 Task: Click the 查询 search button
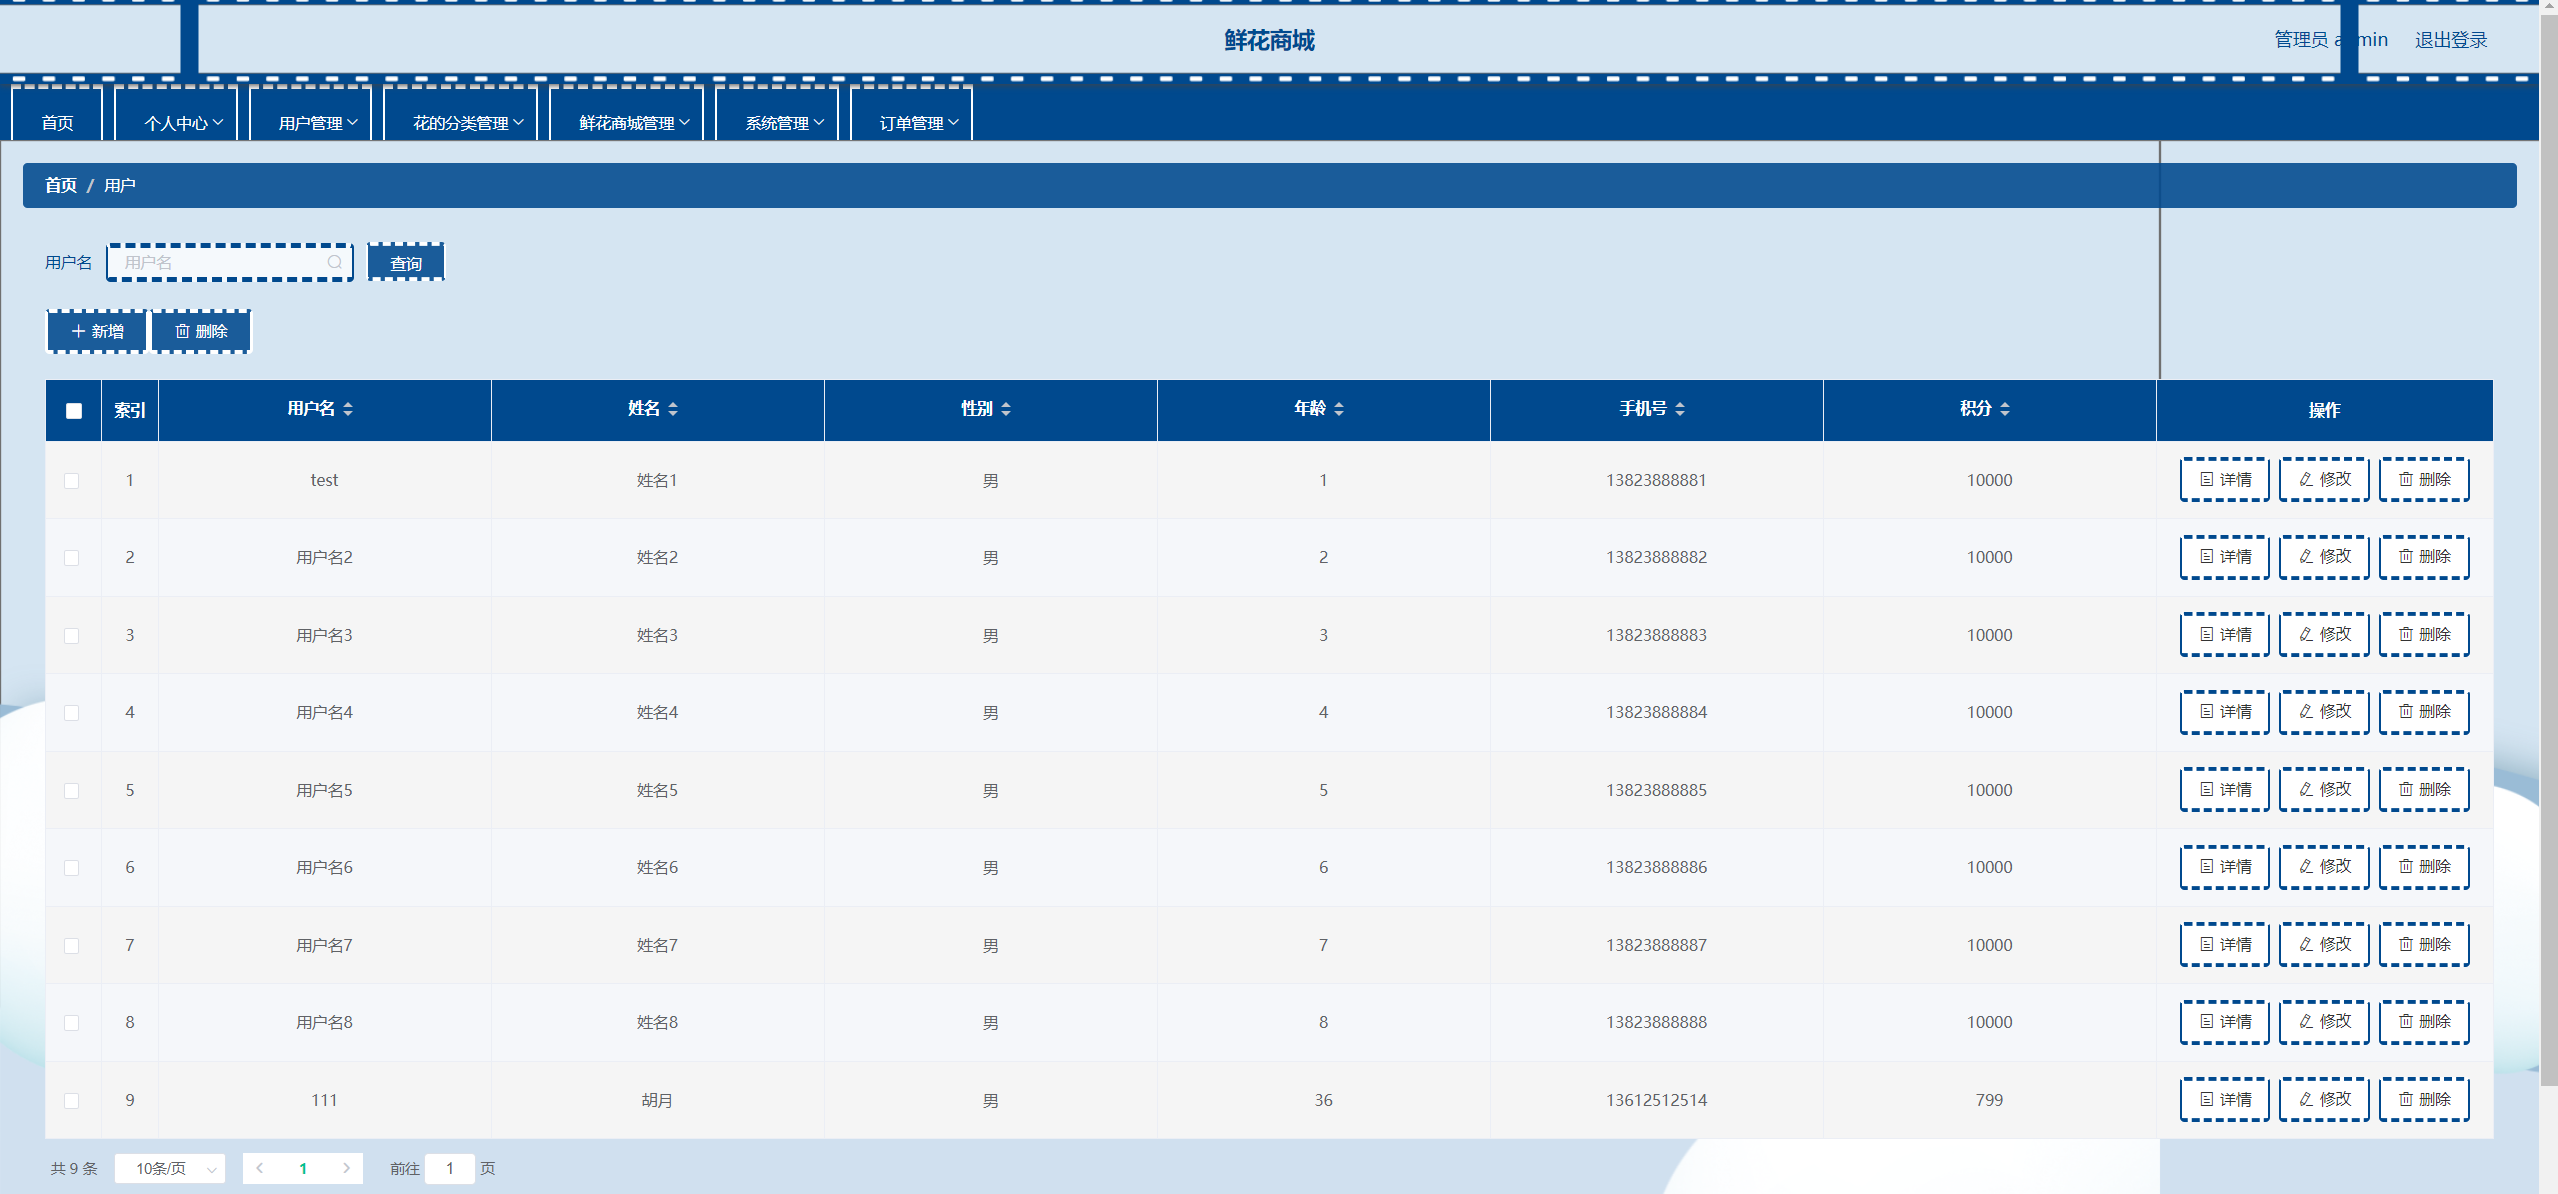click(x=406, y=263)
